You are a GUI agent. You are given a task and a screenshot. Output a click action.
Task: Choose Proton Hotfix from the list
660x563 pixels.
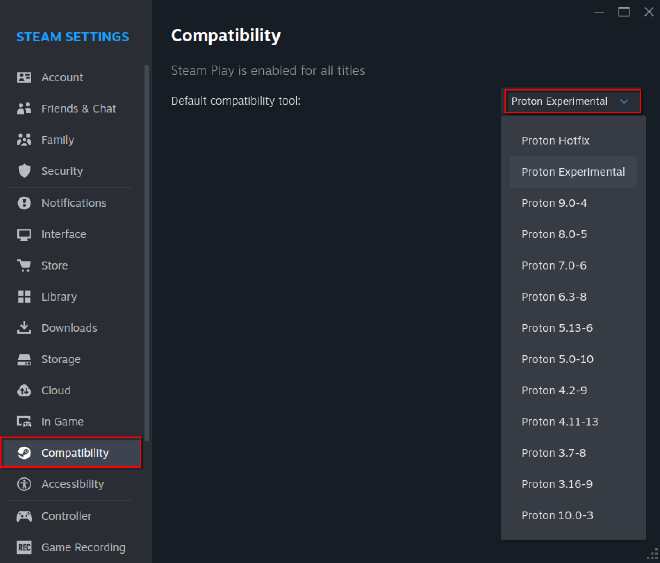click(555, 141)
